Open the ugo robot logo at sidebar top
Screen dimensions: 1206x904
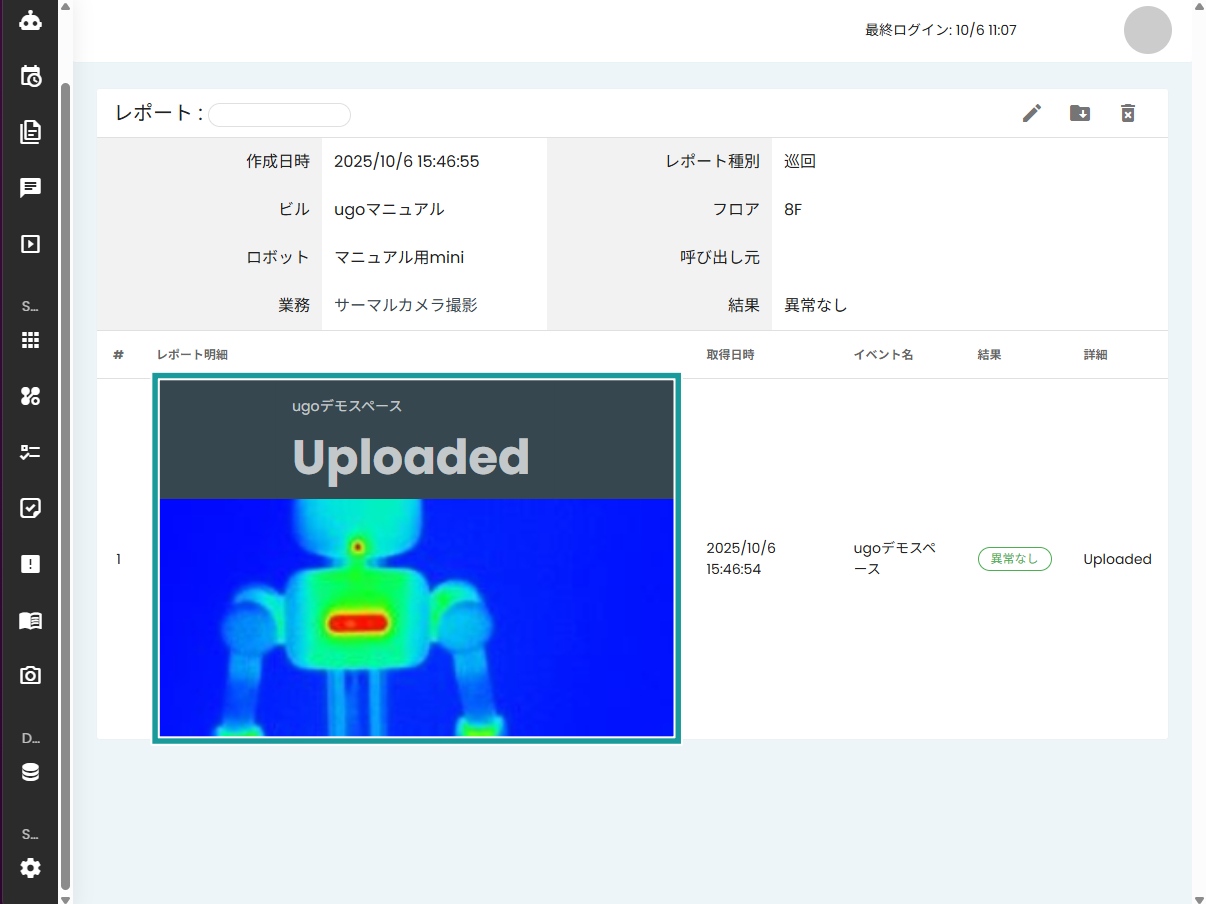29,19
